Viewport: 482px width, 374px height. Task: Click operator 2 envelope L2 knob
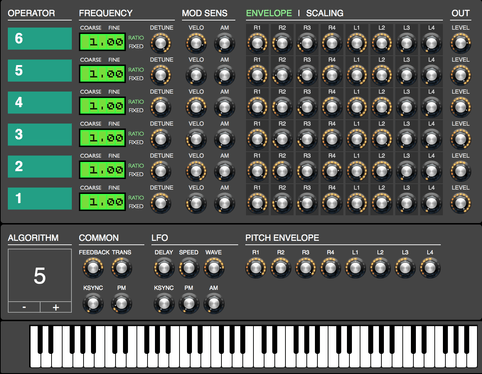coord(381,171)
